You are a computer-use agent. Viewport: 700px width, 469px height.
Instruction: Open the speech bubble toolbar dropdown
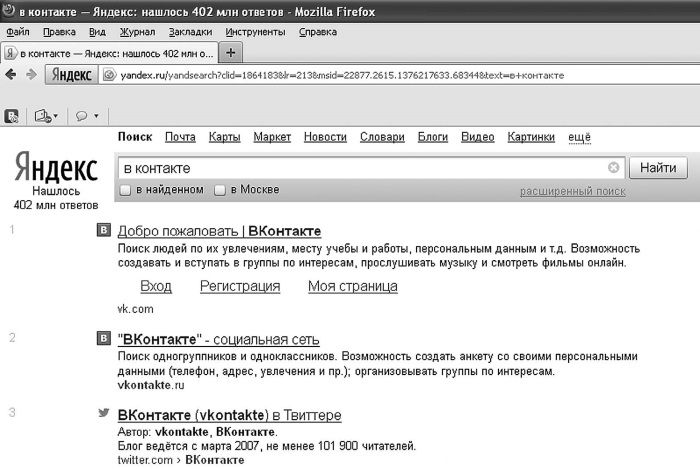coord(87,116)
